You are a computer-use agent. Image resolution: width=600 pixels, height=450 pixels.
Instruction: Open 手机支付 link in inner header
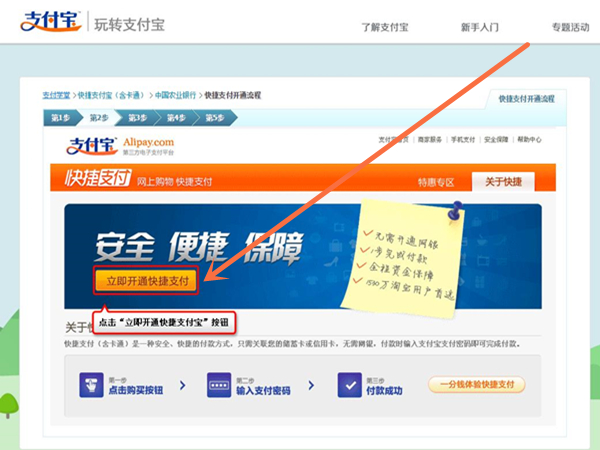[x=463, y=140]
